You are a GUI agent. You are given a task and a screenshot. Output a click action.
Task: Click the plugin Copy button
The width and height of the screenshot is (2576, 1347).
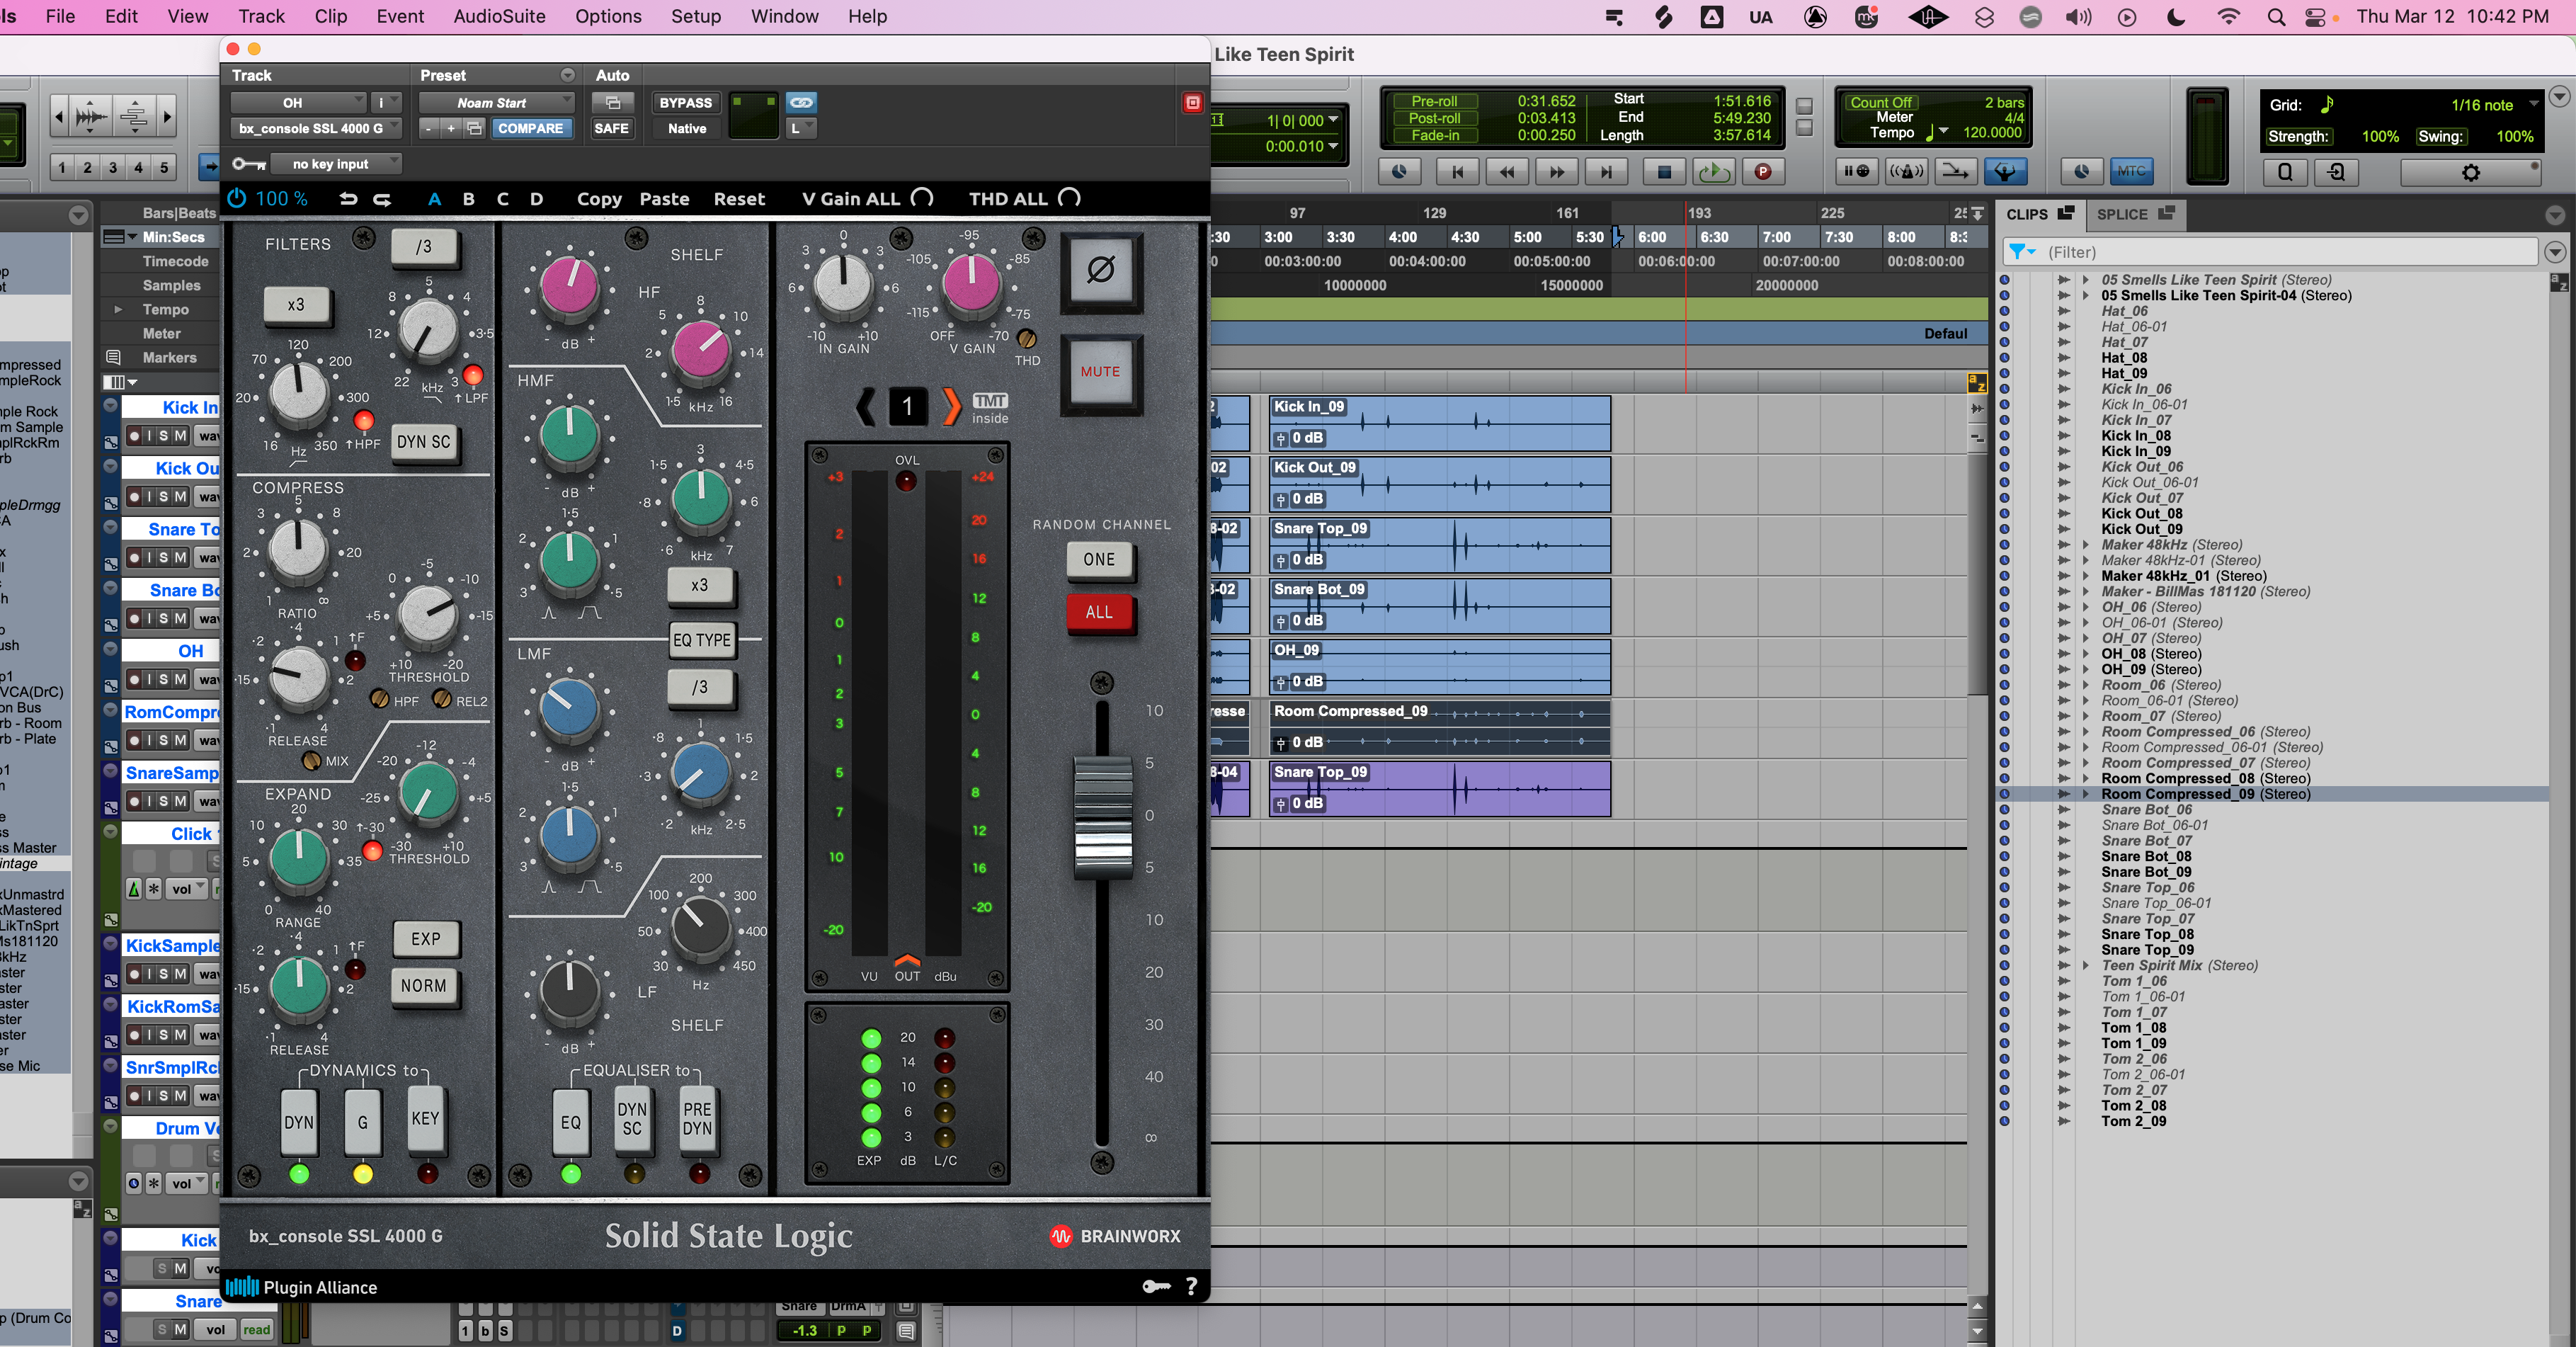[x=599, y=199]
